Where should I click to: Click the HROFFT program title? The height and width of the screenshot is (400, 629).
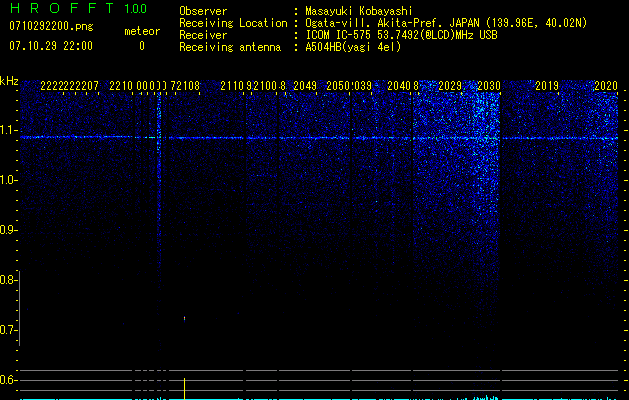click(x=62, y=8)
